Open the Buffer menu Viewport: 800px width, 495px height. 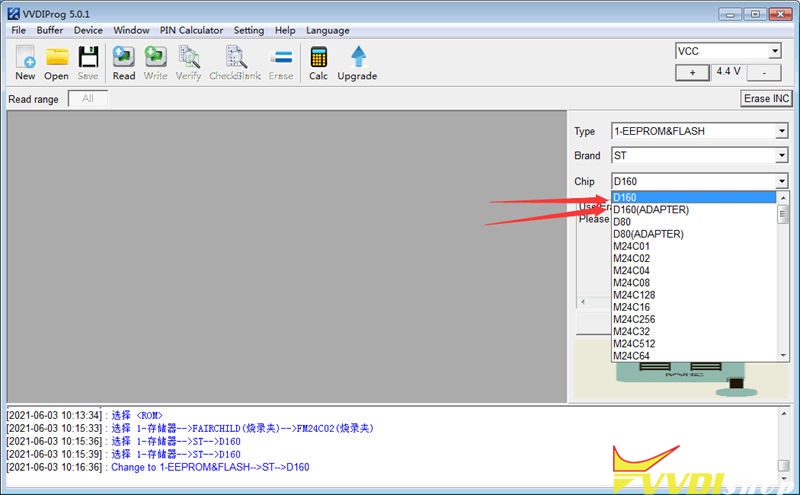[49, 30]
